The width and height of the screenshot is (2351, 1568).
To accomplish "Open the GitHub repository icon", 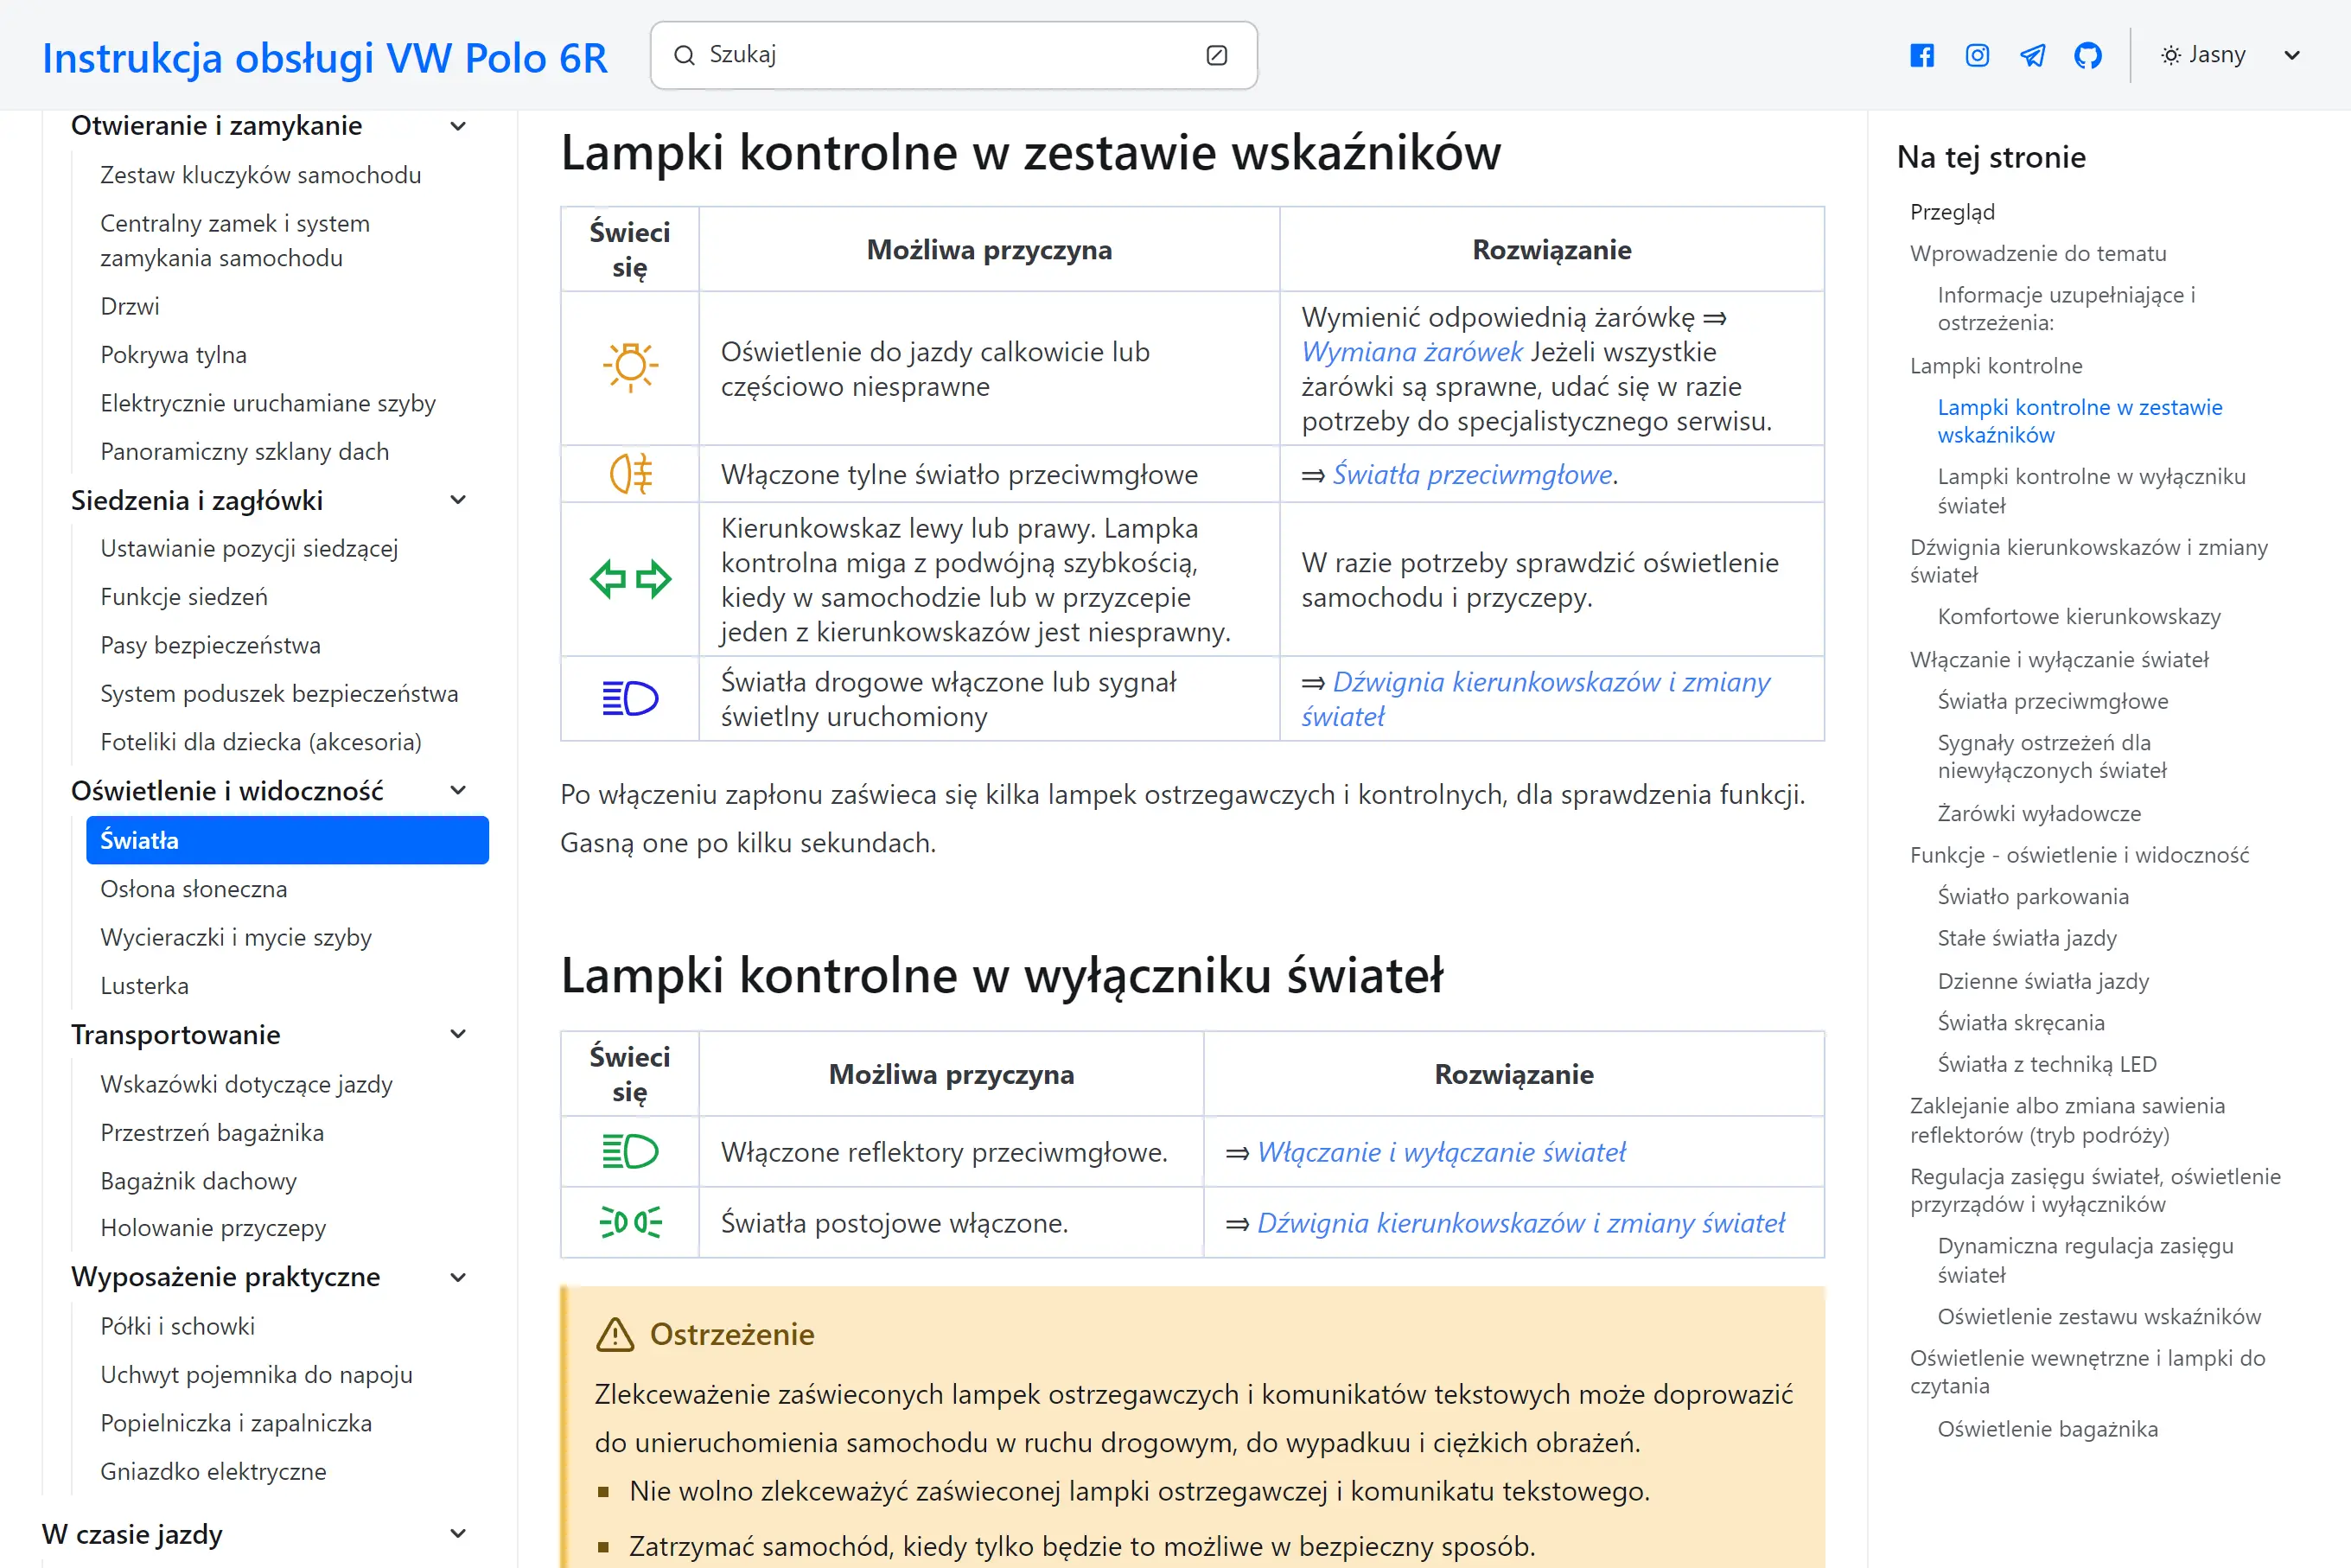I will (2088, 55).
